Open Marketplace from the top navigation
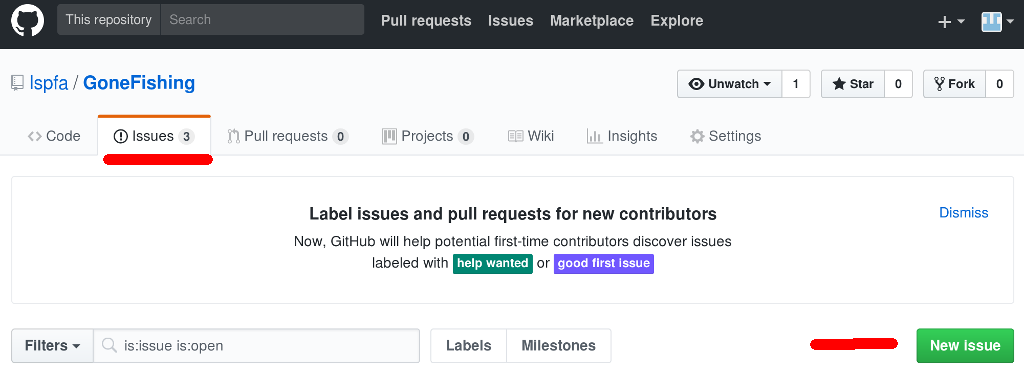 592,21
